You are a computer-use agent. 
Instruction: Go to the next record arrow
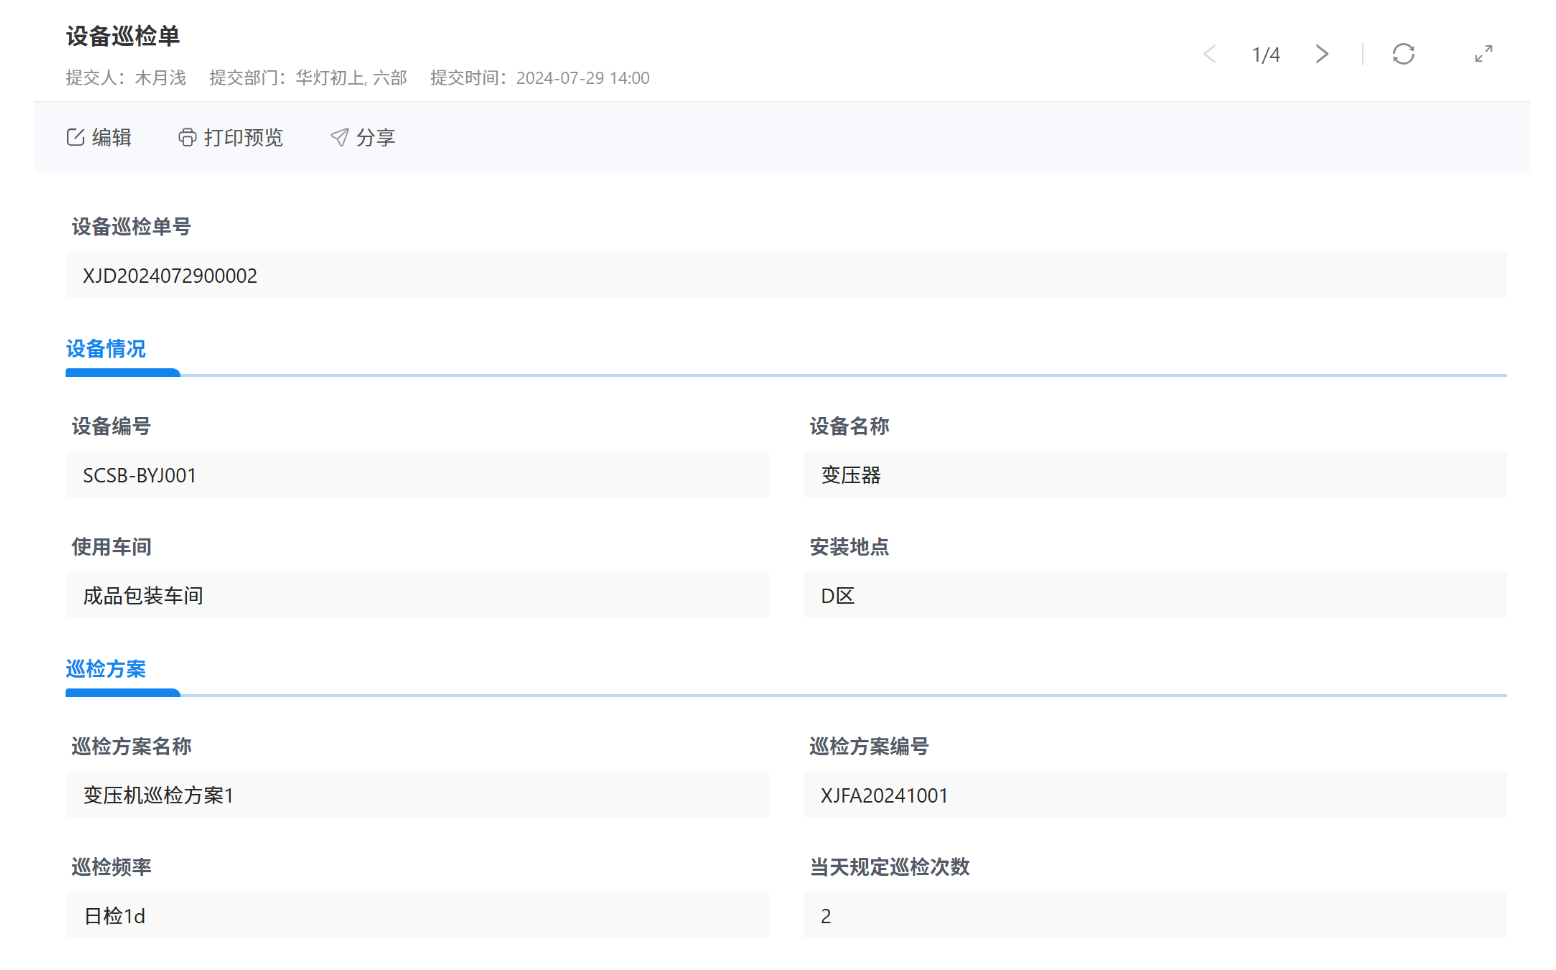(1322, 54)
